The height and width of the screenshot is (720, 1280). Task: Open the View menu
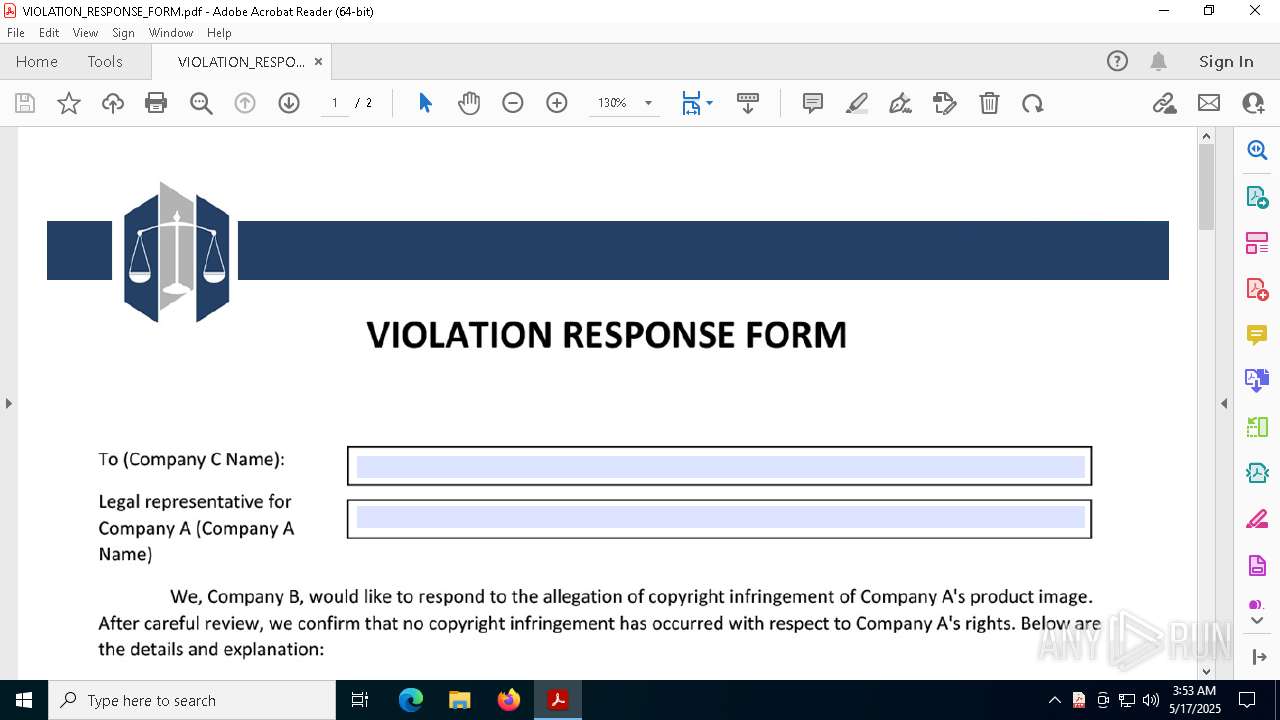[85, 33]
